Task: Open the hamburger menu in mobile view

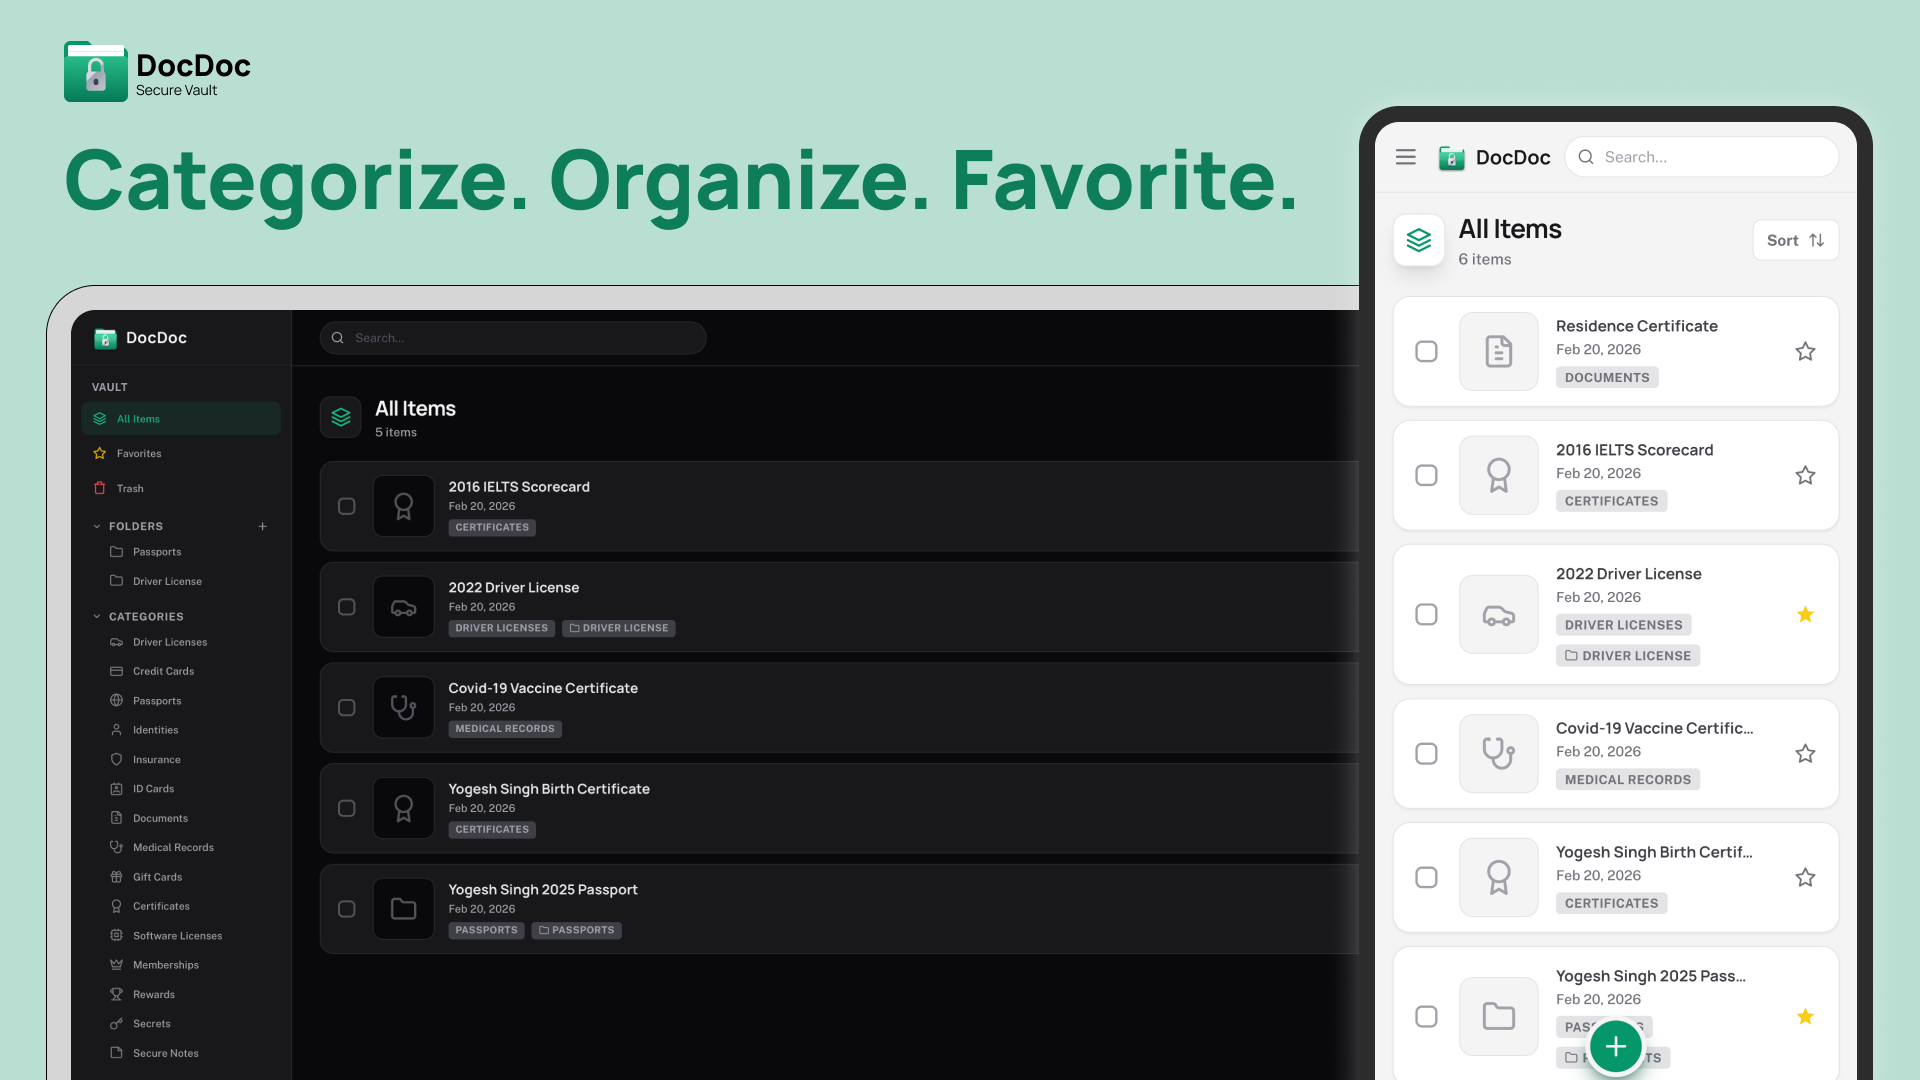Action: [x=1405, y=157]
